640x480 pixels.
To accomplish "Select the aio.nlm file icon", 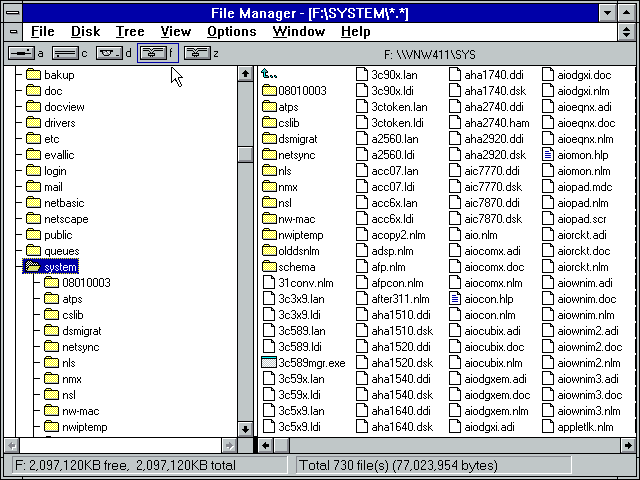I will [x=455, y=235].
